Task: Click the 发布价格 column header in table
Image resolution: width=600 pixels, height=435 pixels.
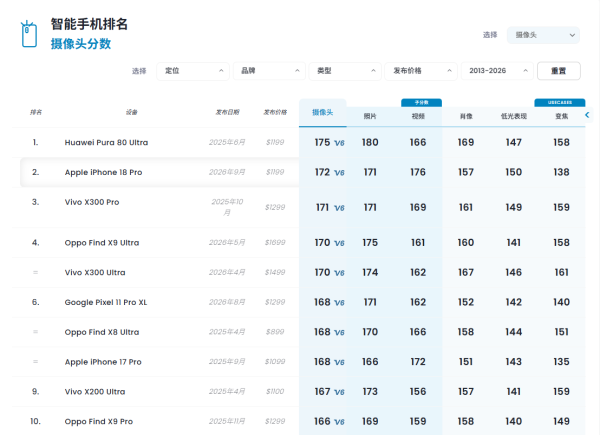Action: pyautogui.click(x=275, y=112)
